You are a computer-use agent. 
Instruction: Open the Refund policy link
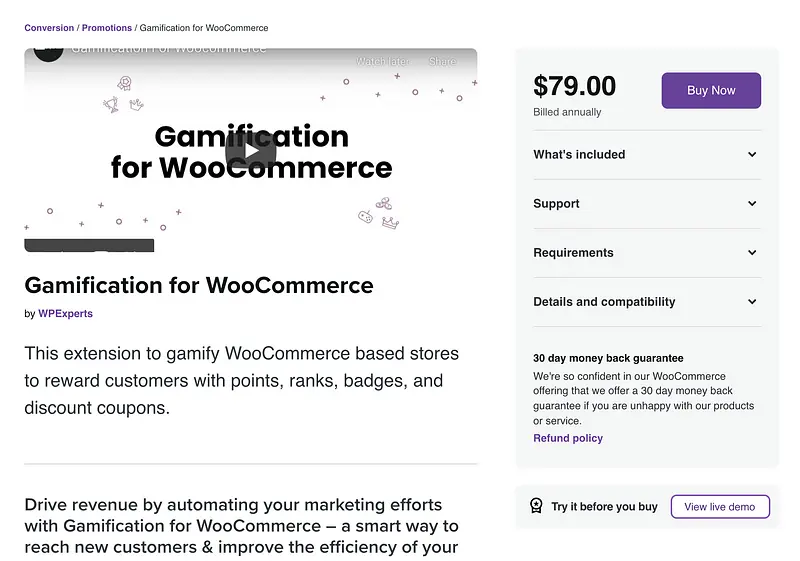[568, 438]
